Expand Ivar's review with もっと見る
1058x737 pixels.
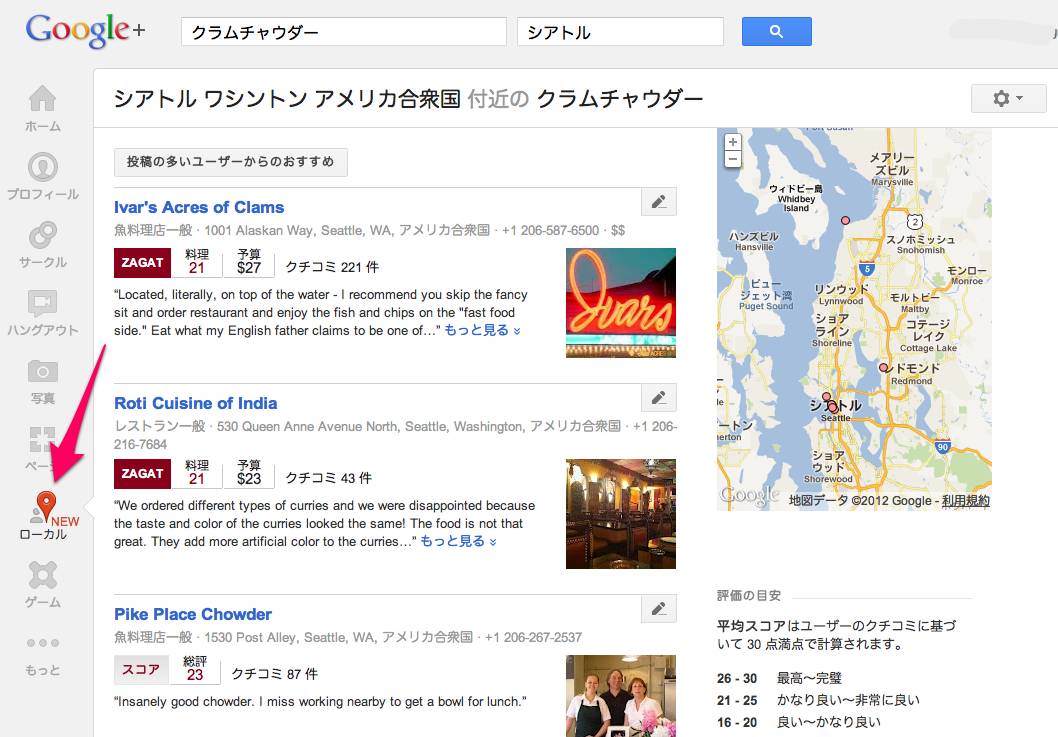(x=482, y=331)
